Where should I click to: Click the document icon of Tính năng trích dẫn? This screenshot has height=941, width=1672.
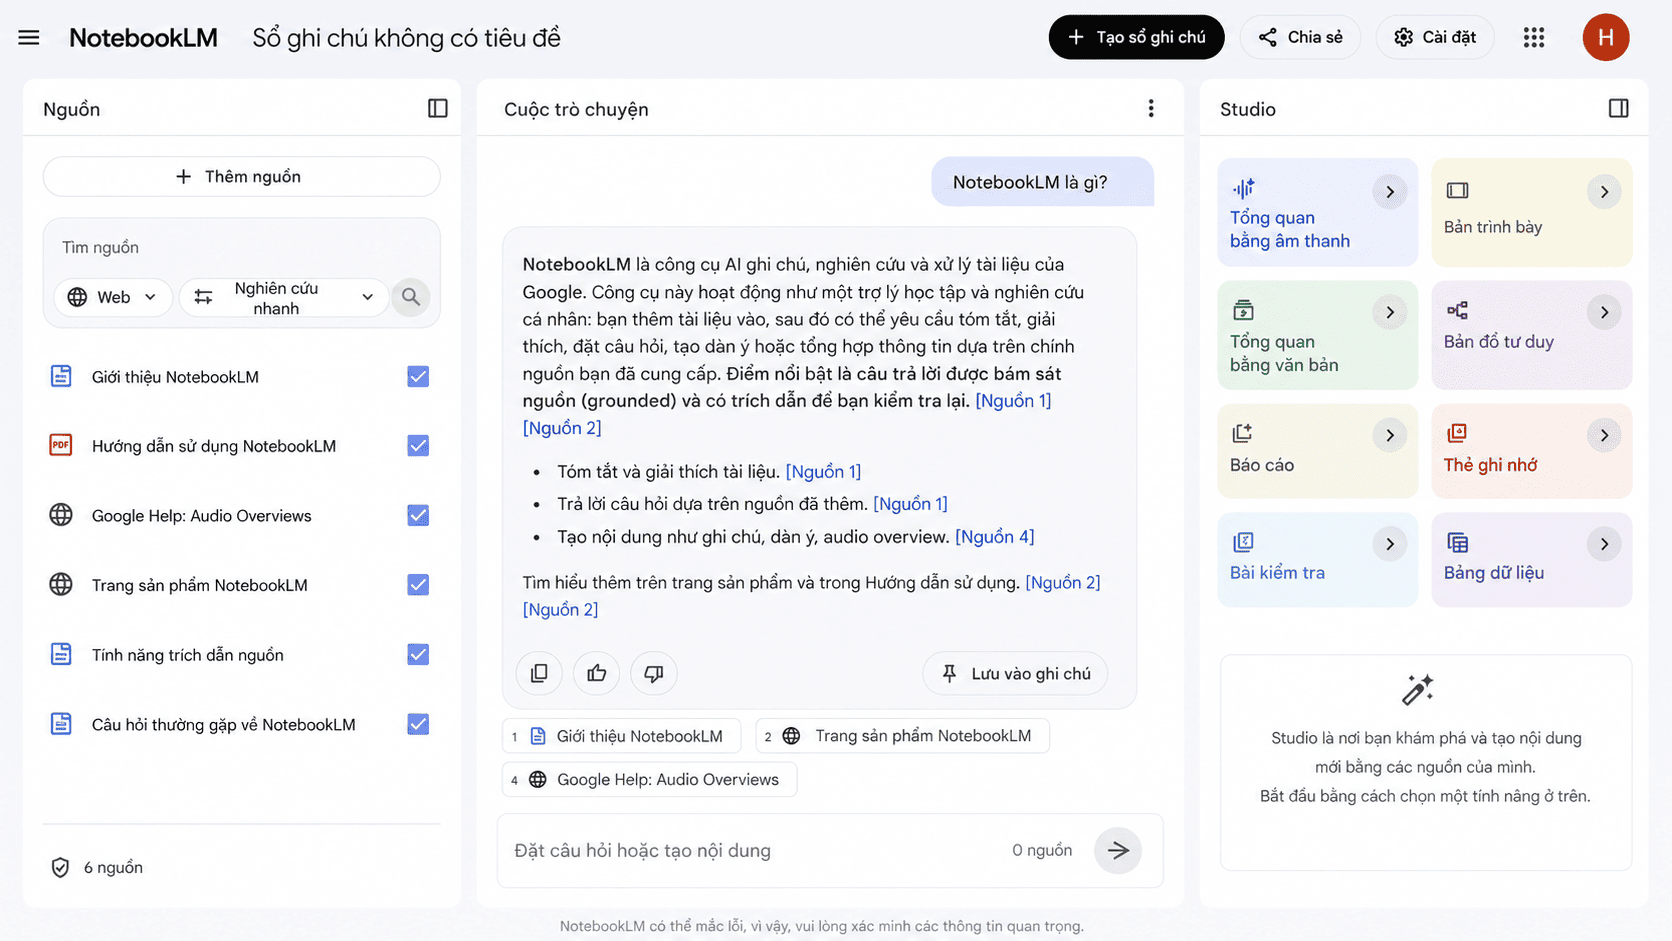tap(61, 654)
